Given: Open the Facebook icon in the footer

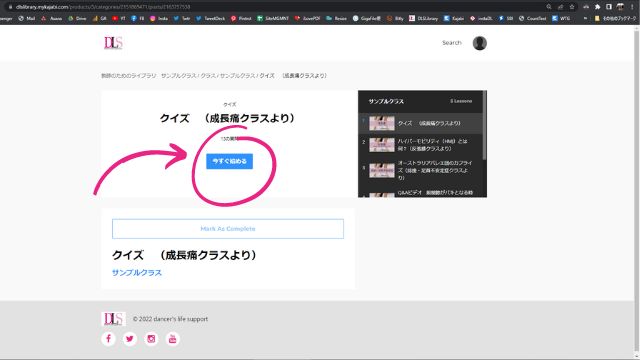Looking at the screenshot, I should click(x=109, y=339).
